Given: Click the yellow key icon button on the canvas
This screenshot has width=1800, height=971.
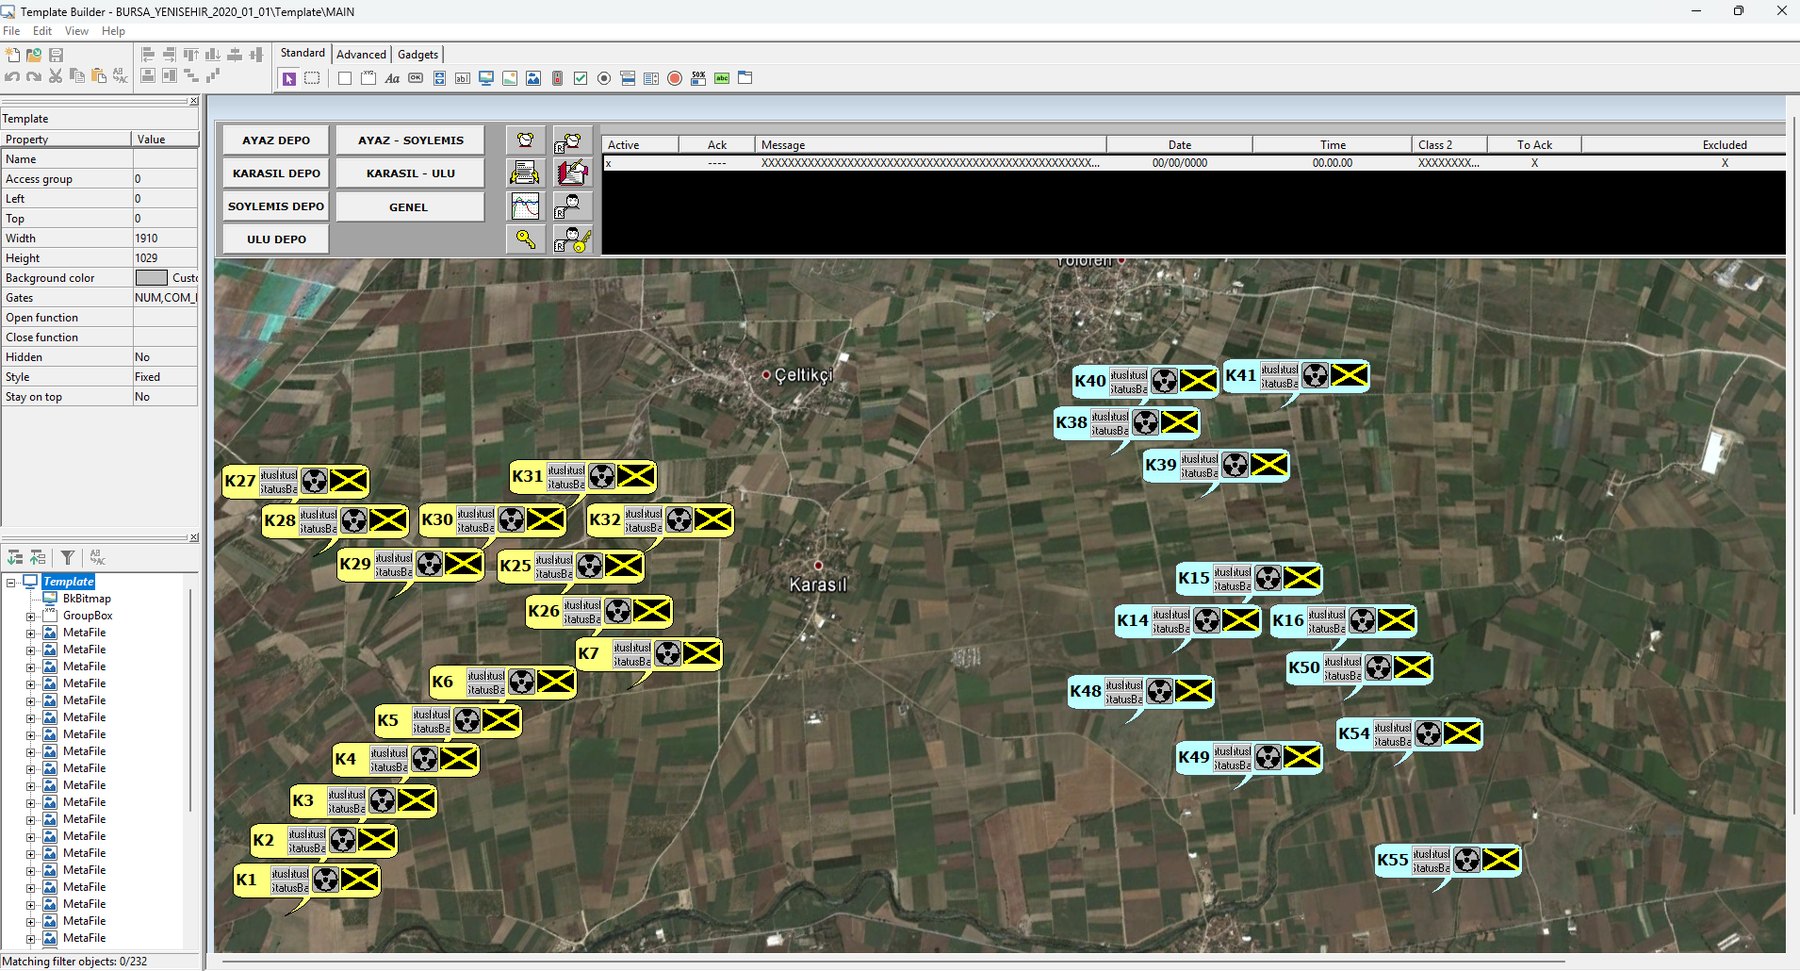Looking at the screenshot, I should click(x=525, y=239).
